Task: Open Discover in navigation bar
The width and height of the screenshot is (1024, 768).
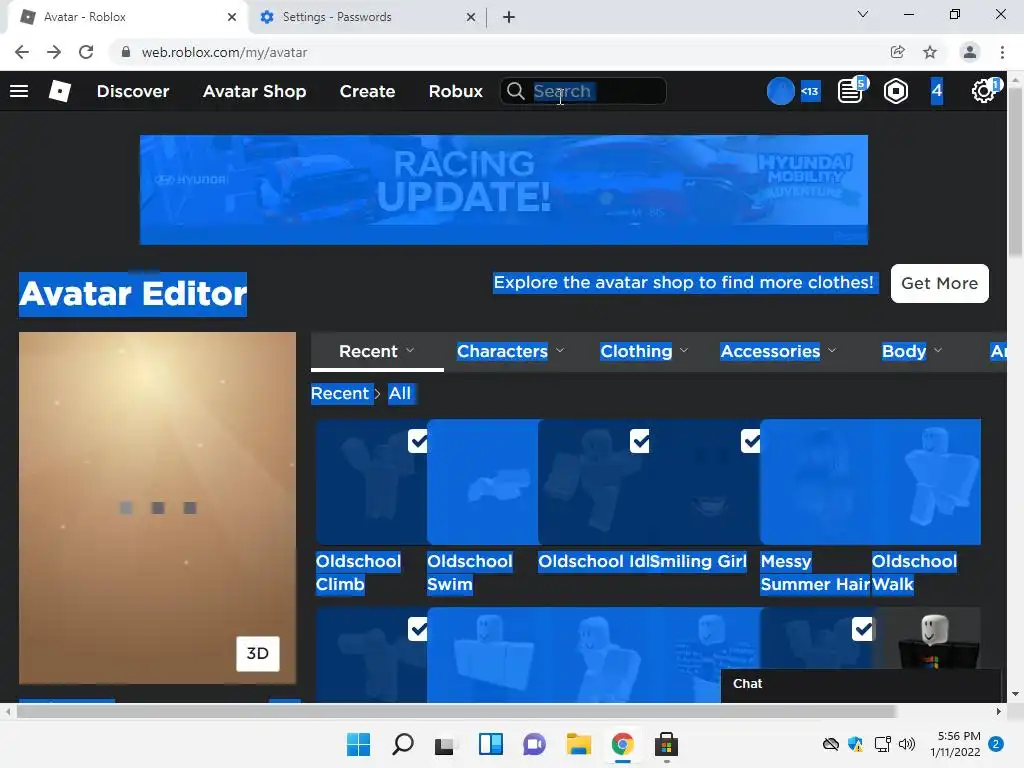Action: pos(133,91)
